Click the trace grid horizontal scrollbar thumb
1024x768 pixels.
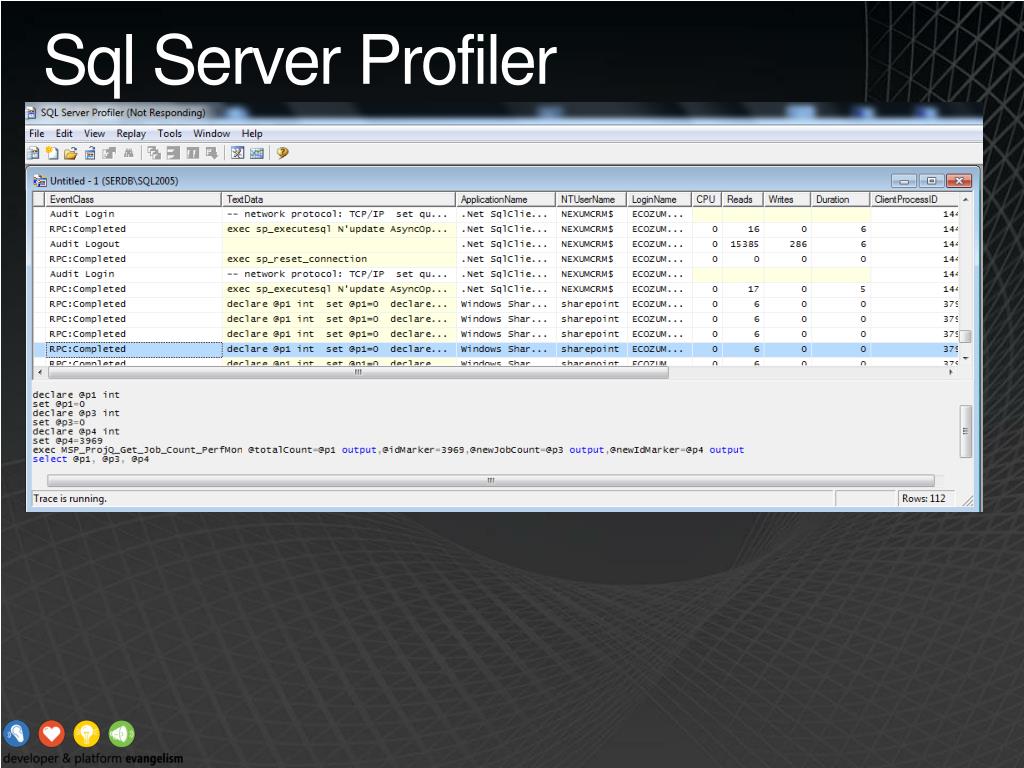click(357, 372)
